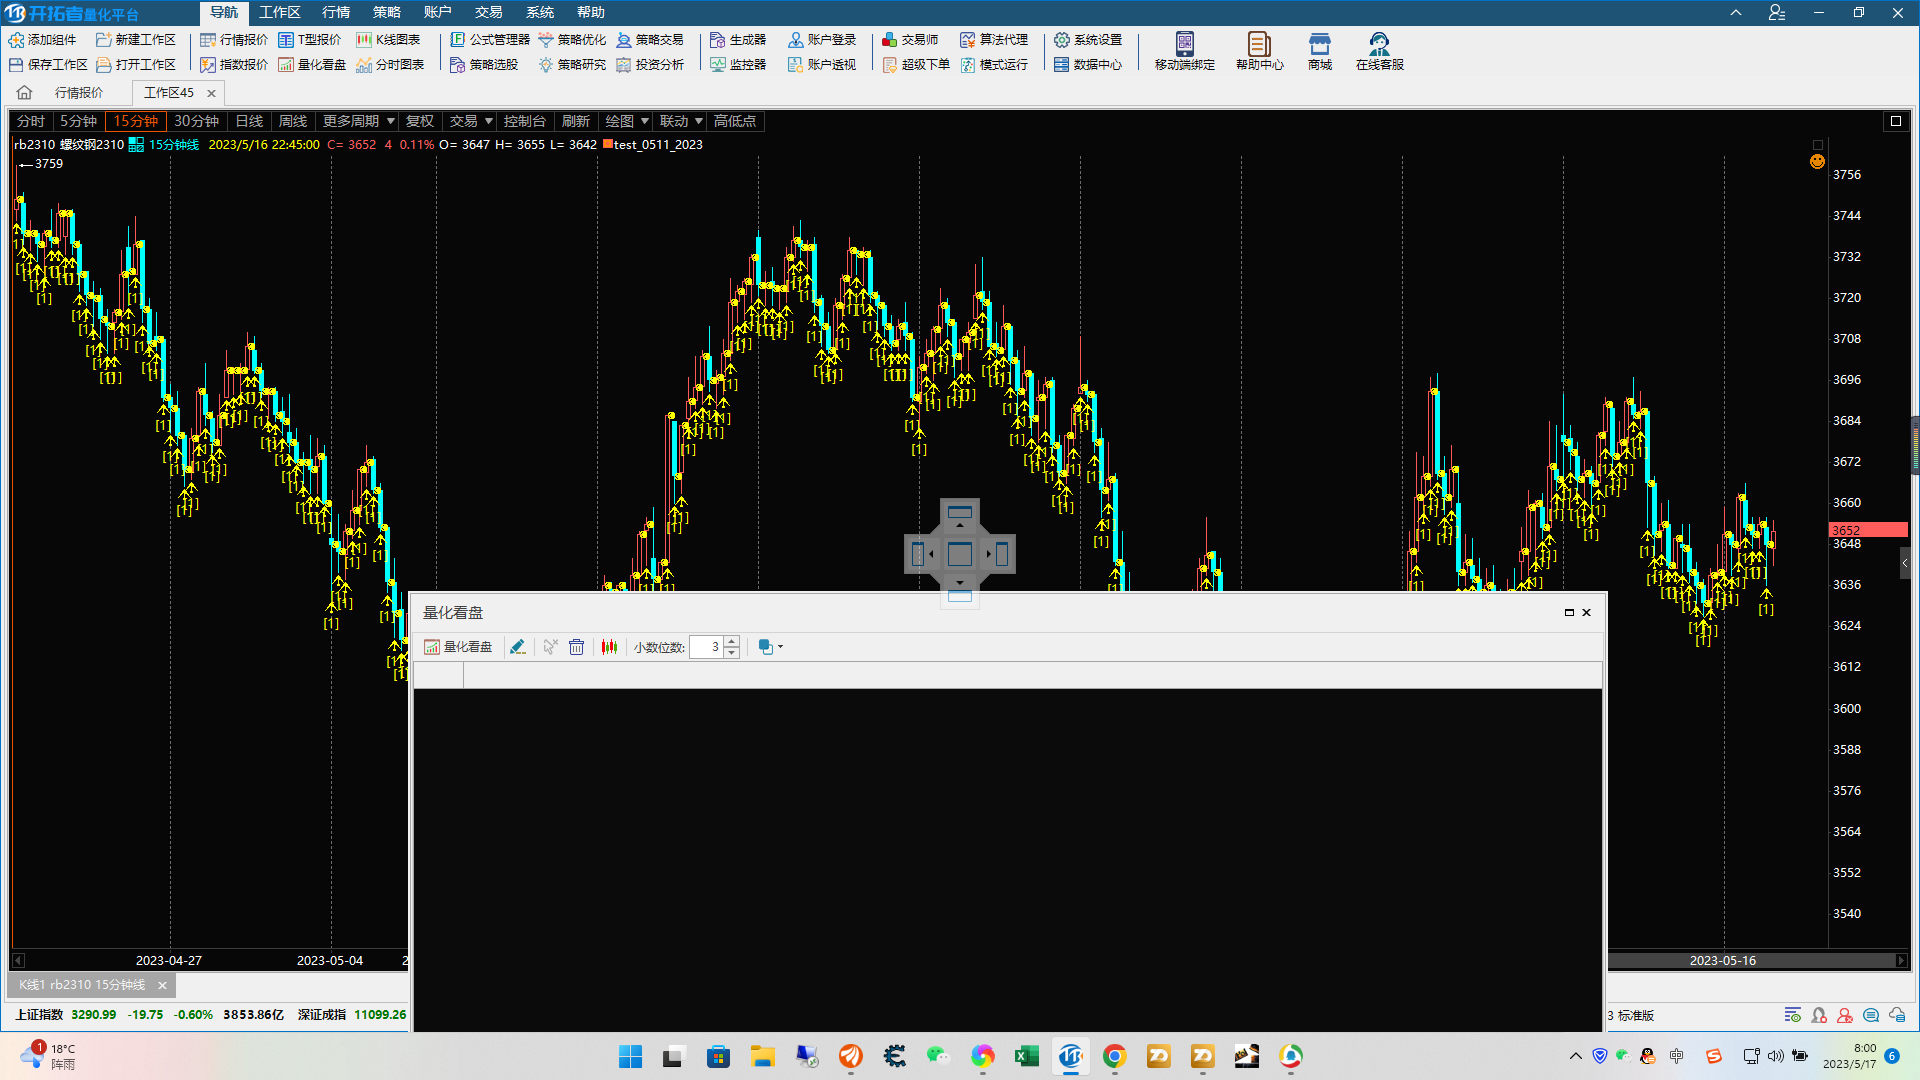Switch chart to 日线 daily period
Viewport: 1920px width, 1080px height.
(x=249, y=121)
